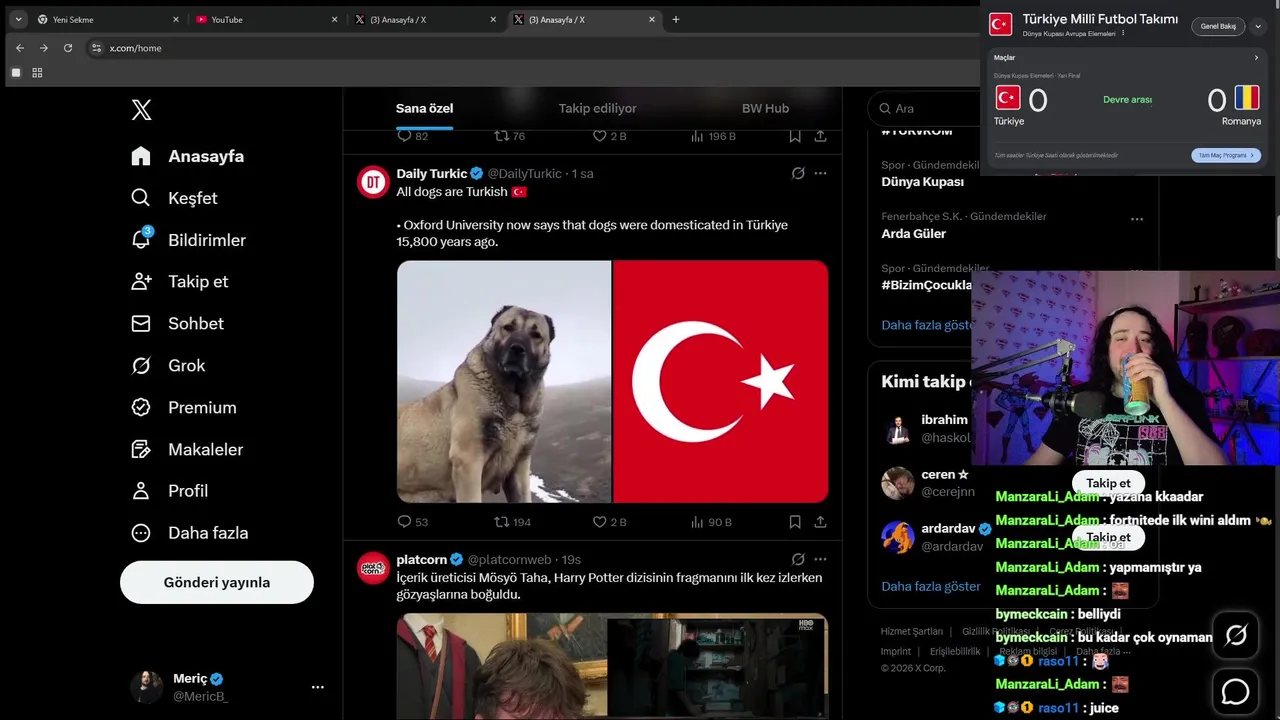The image size is (1280, 720).
Task: Click browser forward arrow
Action: click(x=44, y=48)
